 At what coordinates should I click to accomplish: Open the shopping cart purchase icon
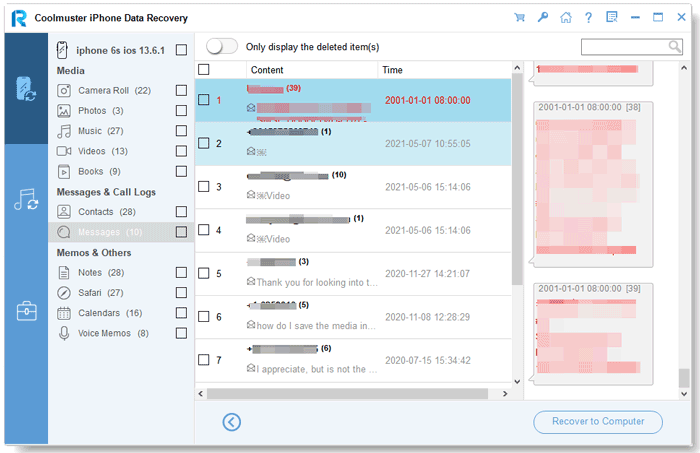519,17
